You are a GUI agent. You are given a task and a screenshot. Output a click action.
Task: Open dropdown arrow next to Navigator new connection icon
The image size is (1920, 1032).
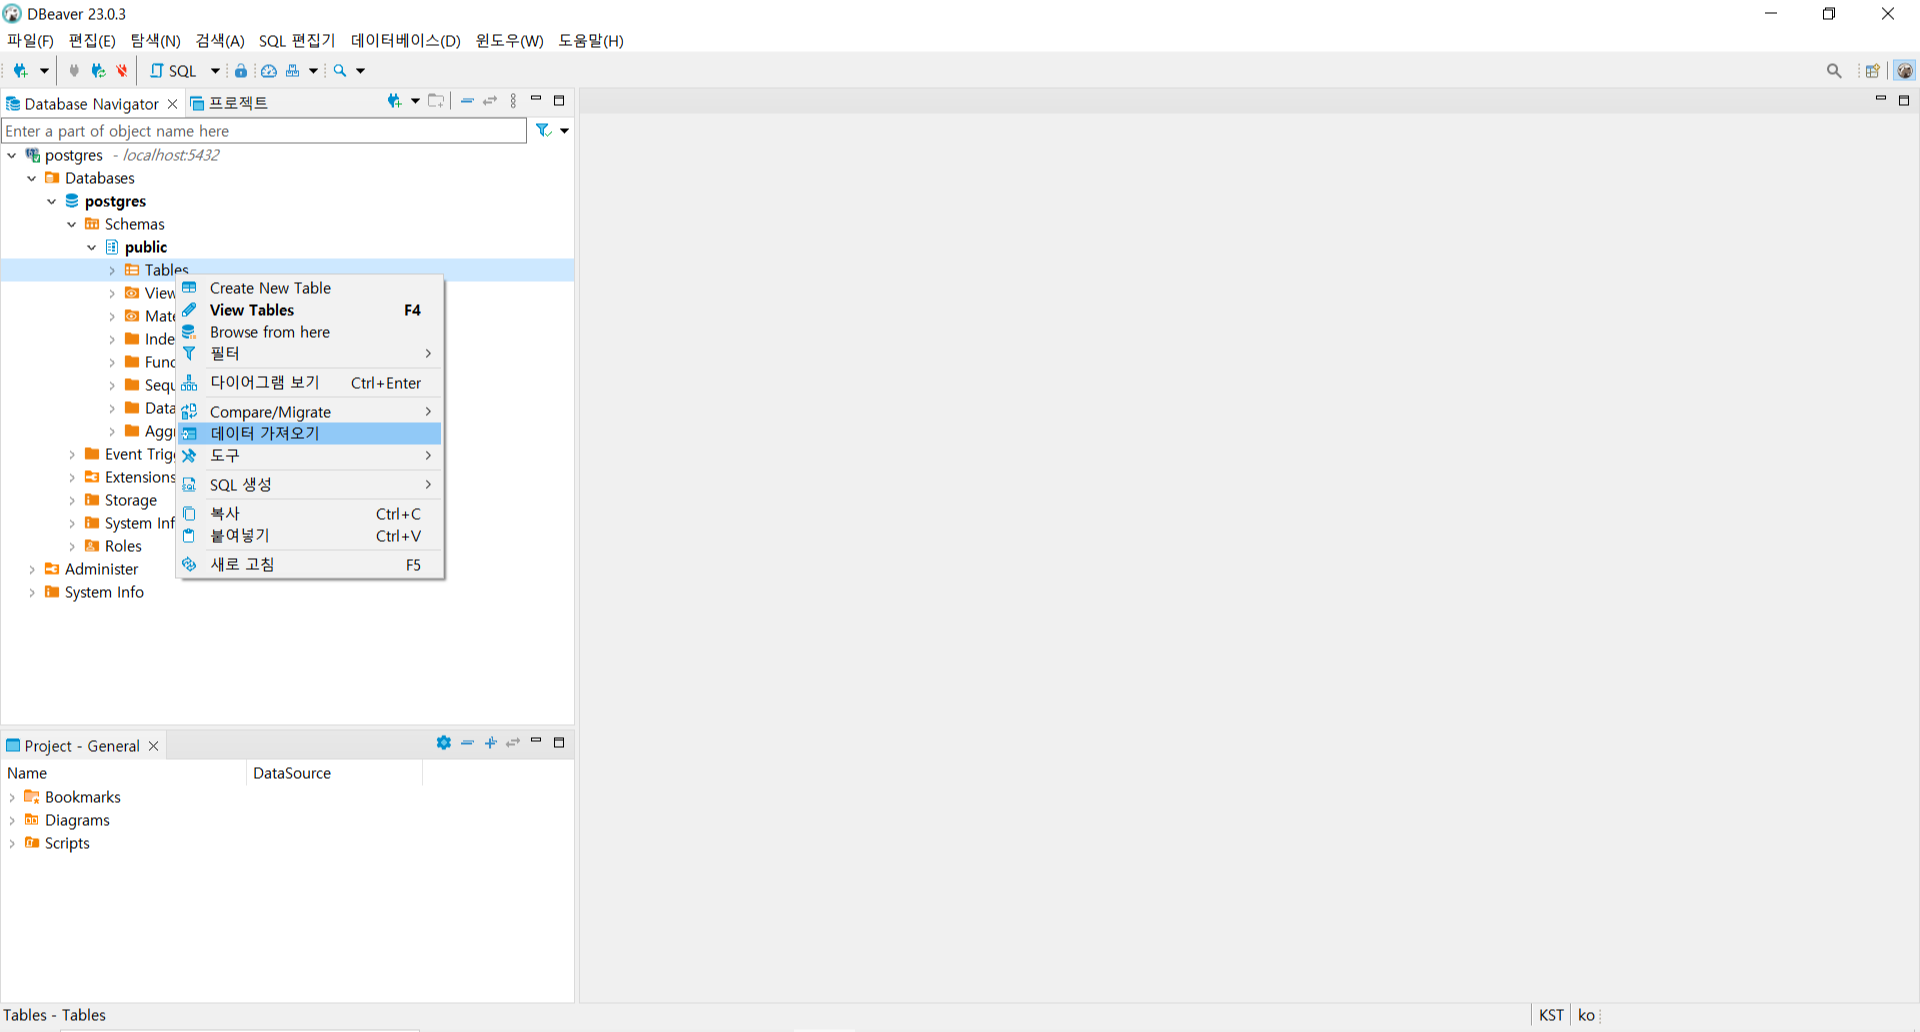(415, 101)
